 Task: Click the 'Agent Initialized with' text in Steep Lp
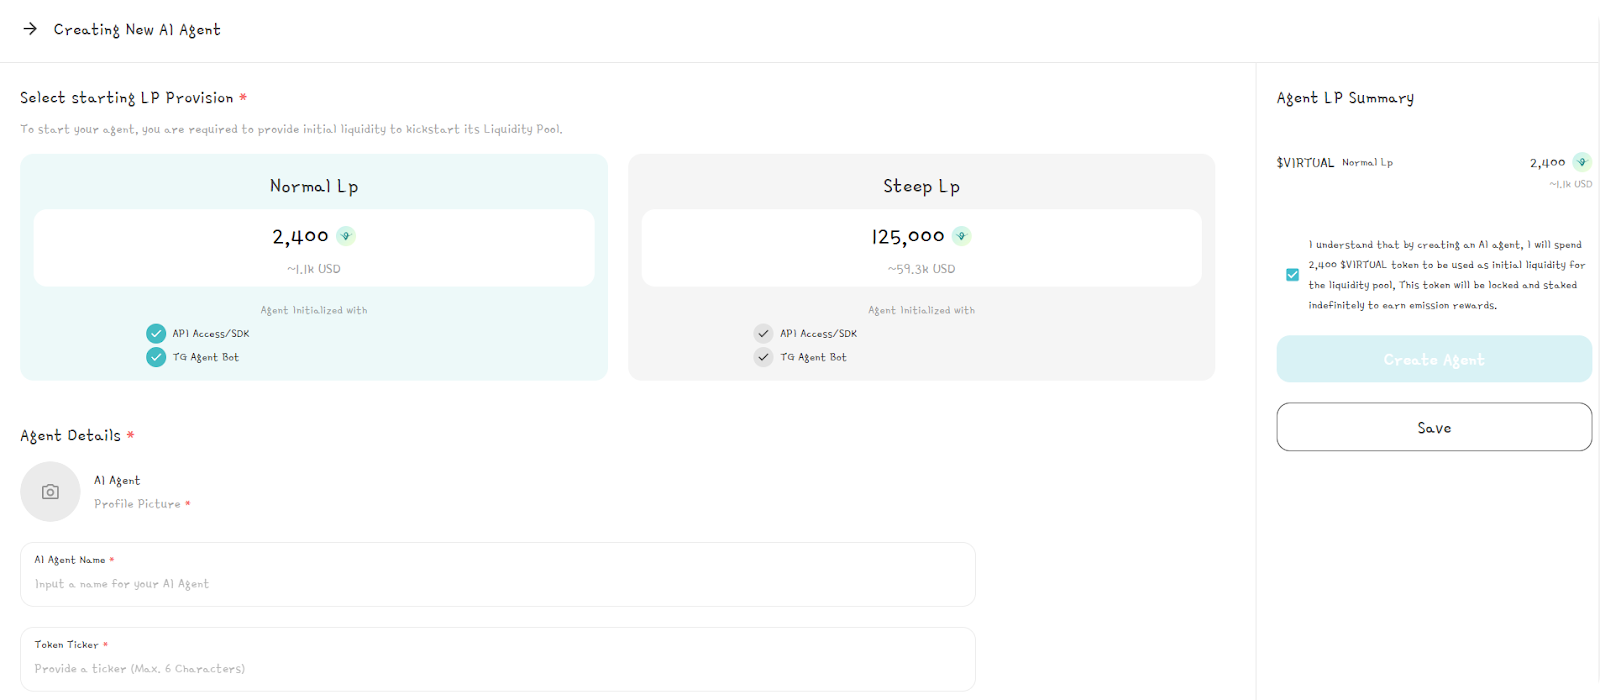pyautogui.click(x=921, y=311)
